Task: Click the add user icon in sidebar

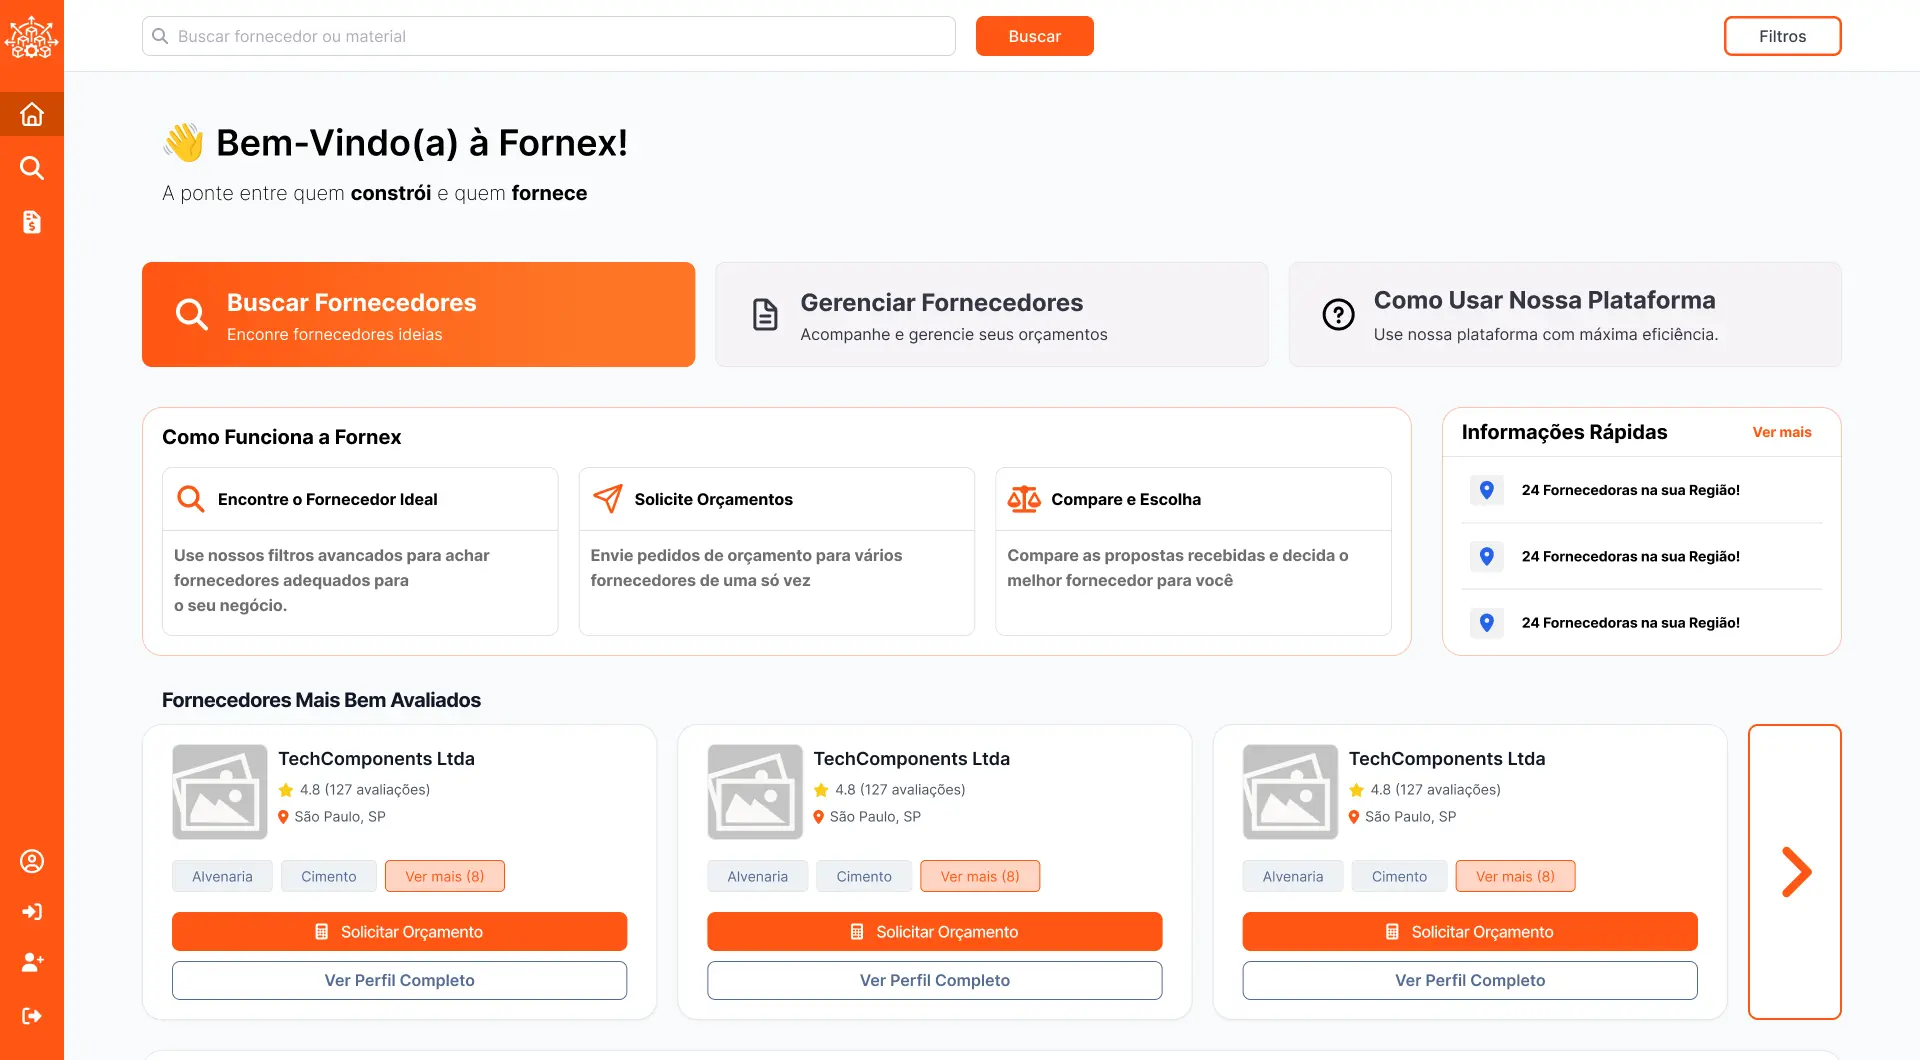Action: [x=32, y=962]
